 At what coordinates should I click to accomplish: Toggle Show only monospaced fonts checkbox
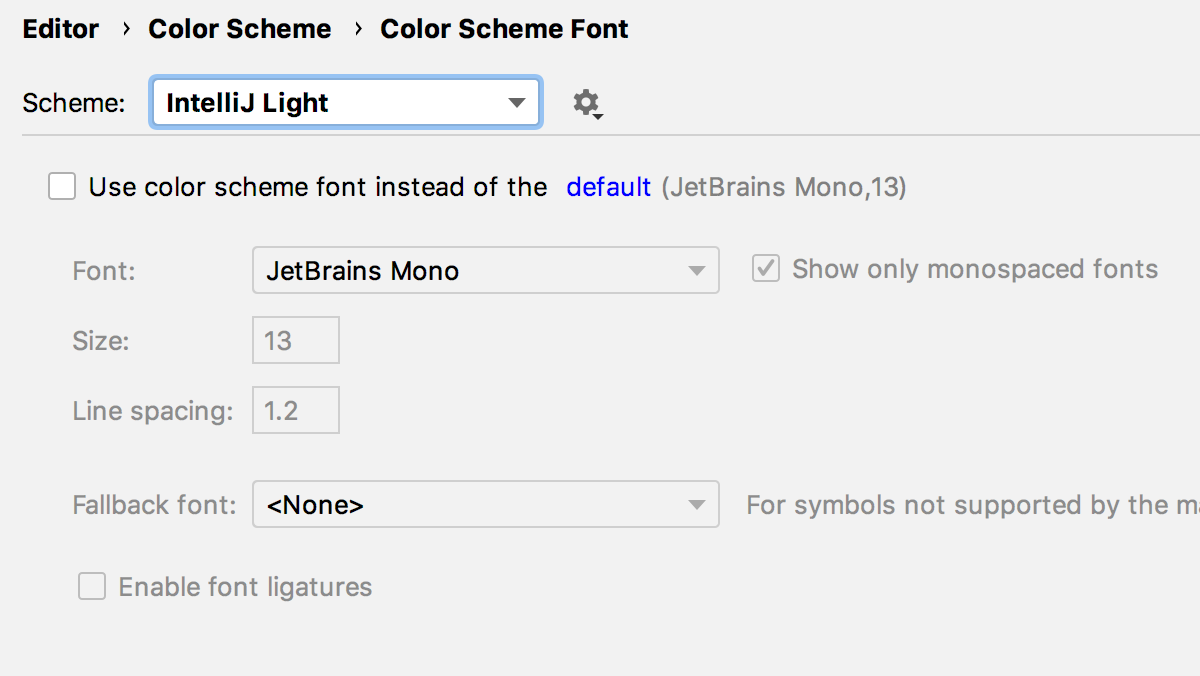click(766, 269)
